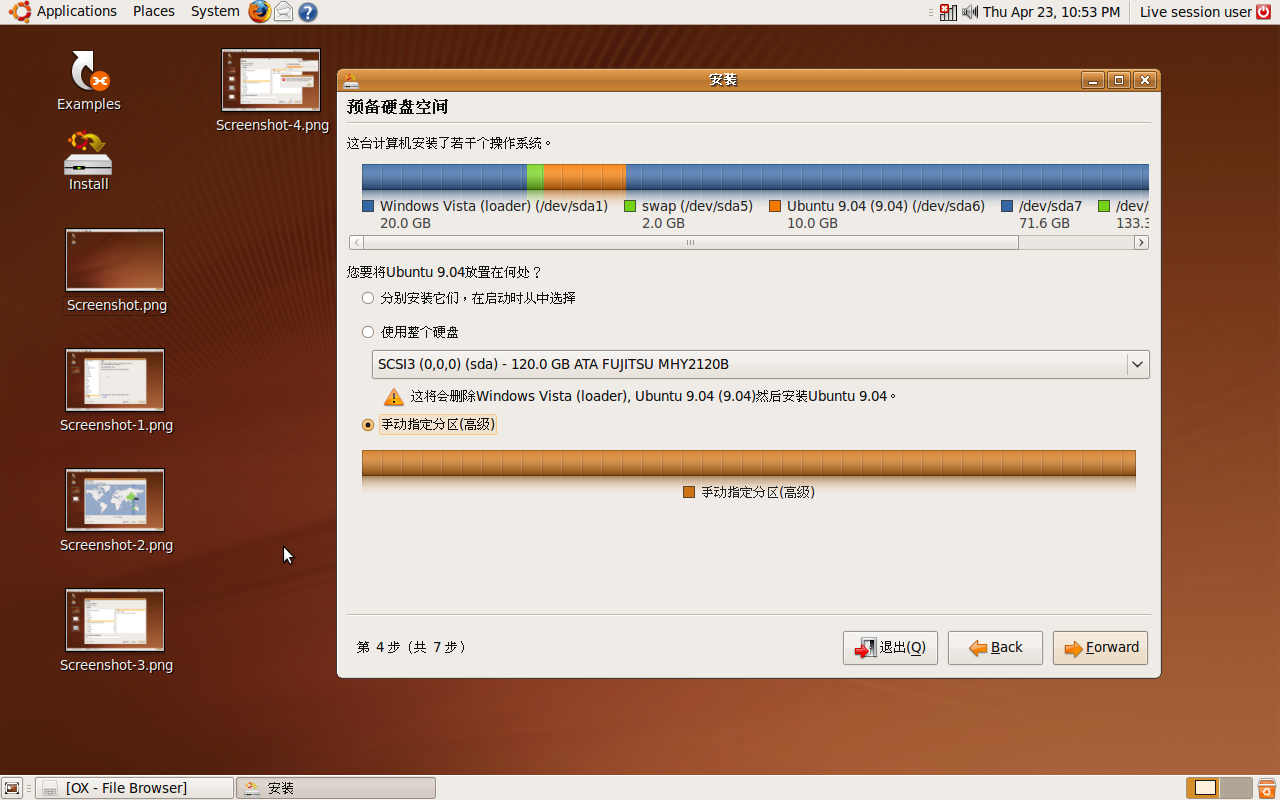Click the installer taskbar button
1280x800 pixels.
(336, 788)
